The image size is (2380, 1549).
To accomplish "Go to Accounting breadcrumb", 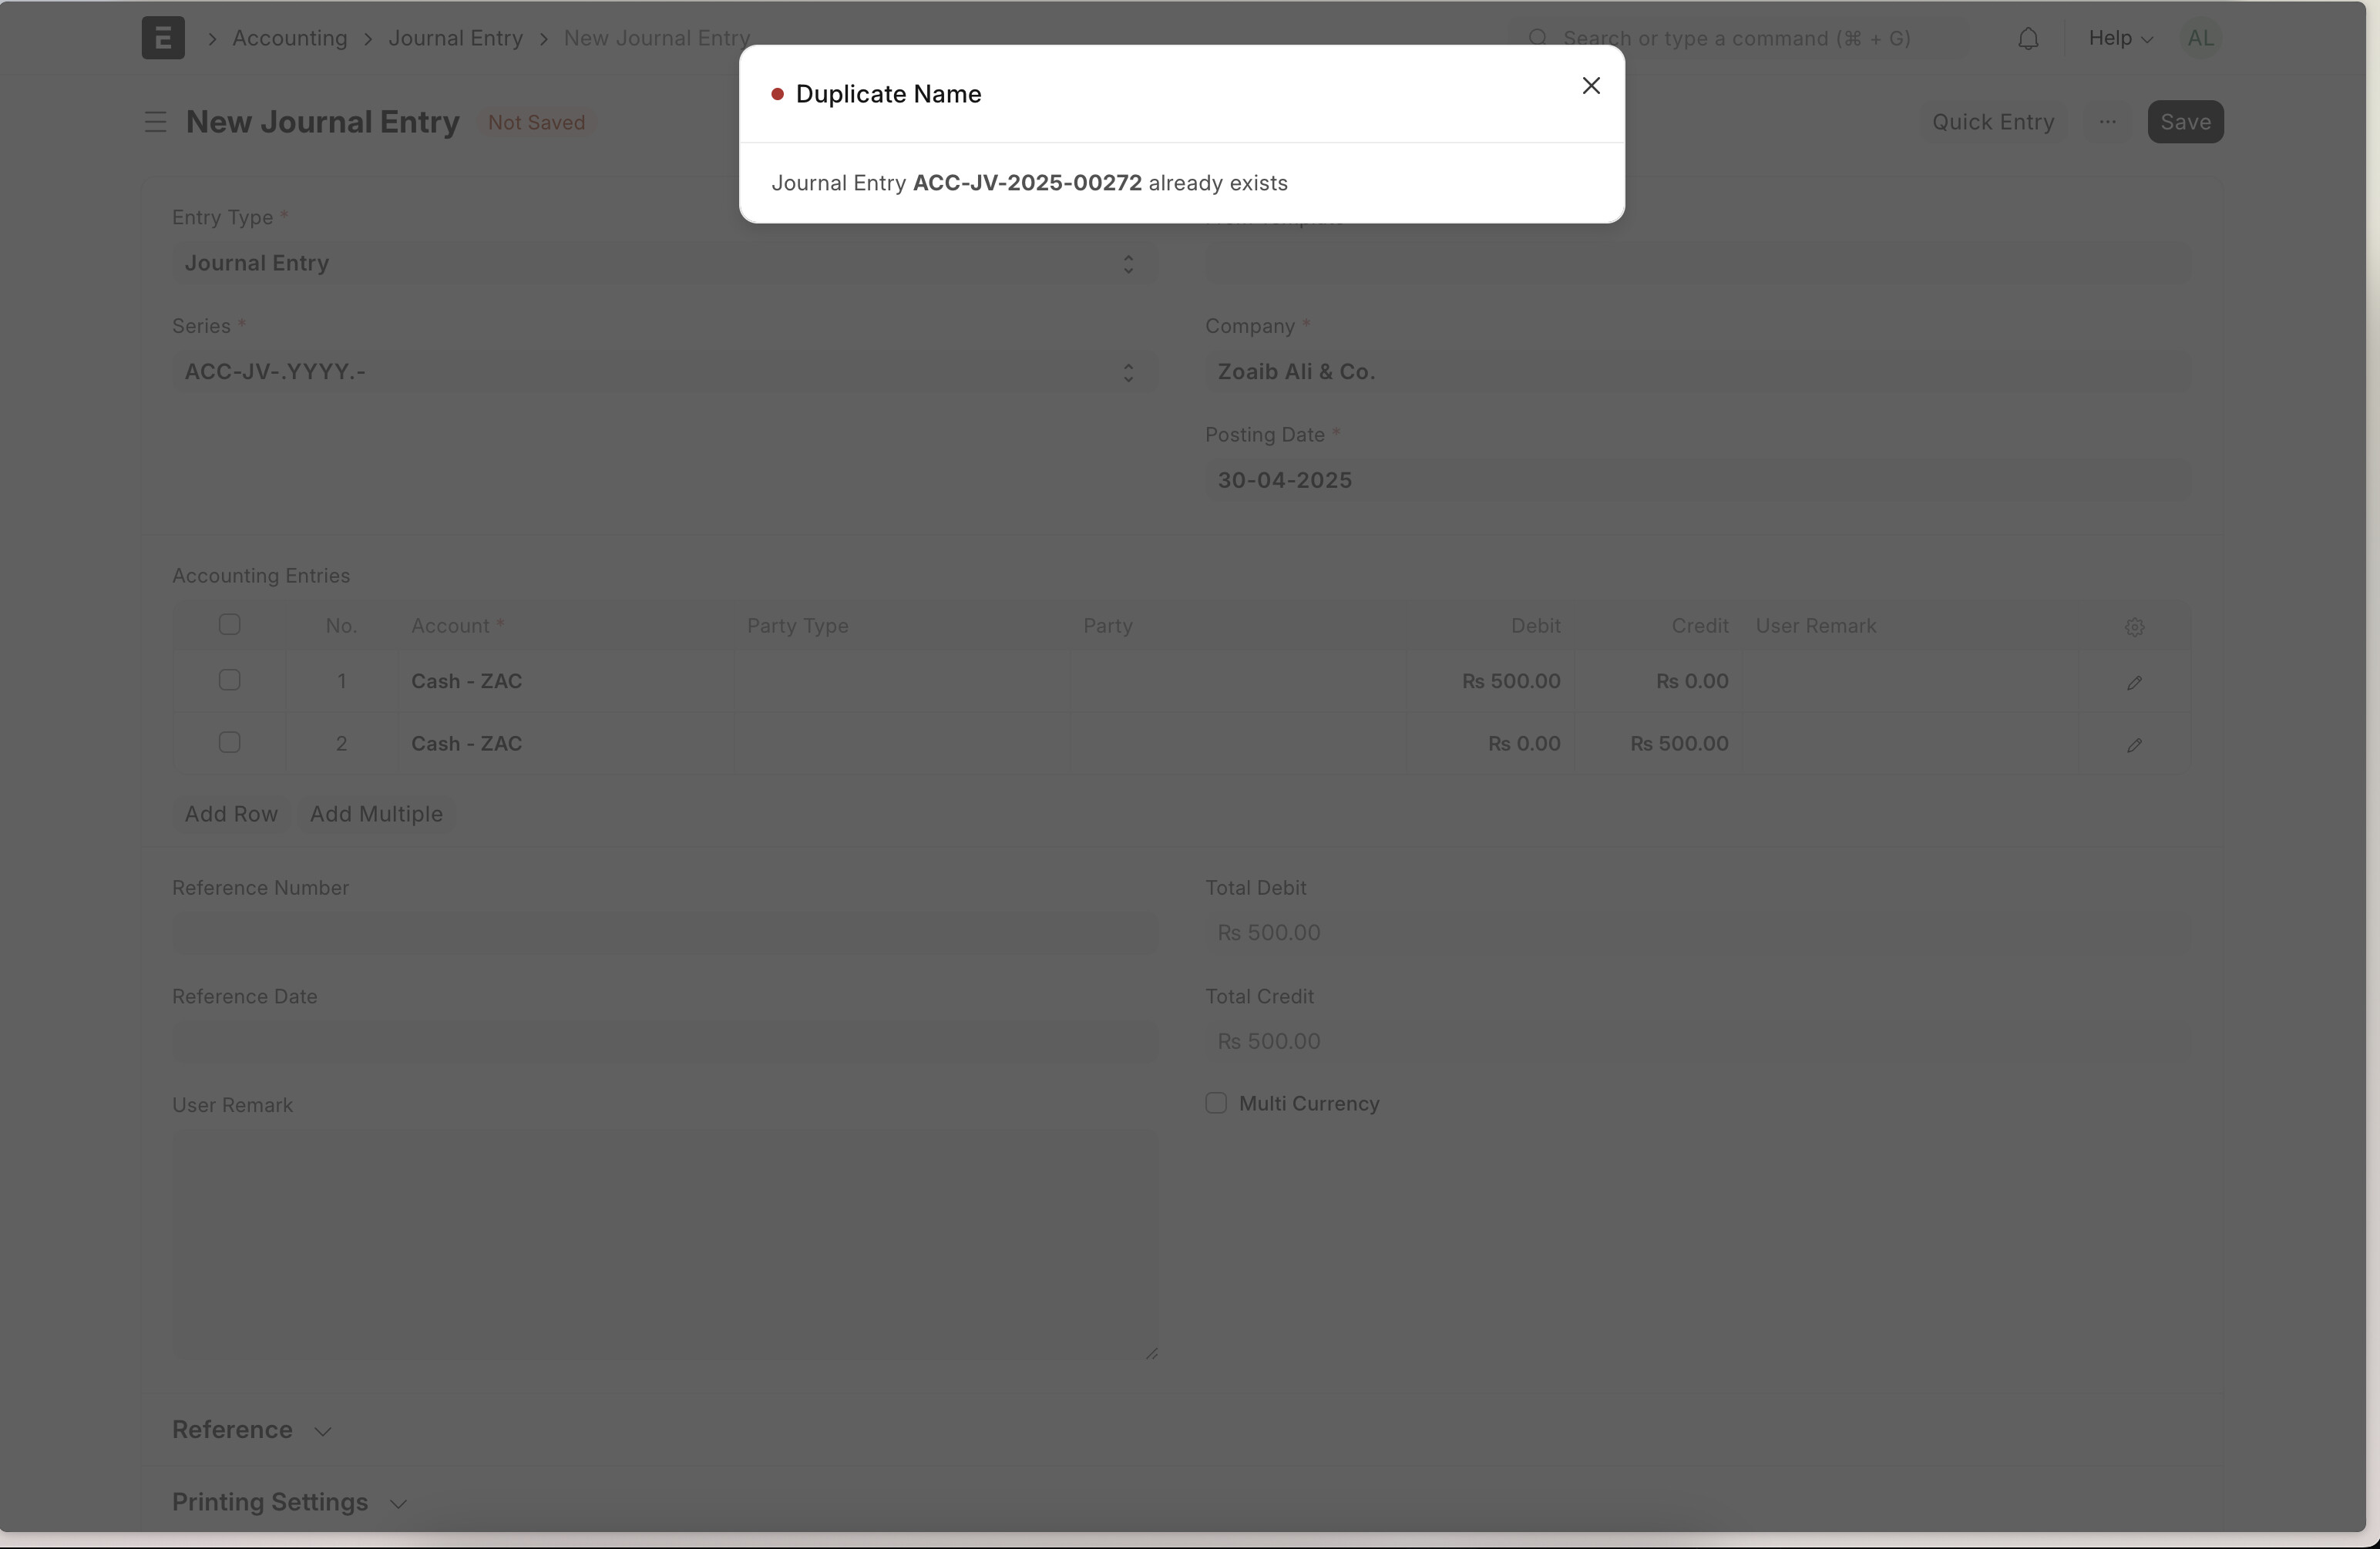I will click(x=290, y=38).
